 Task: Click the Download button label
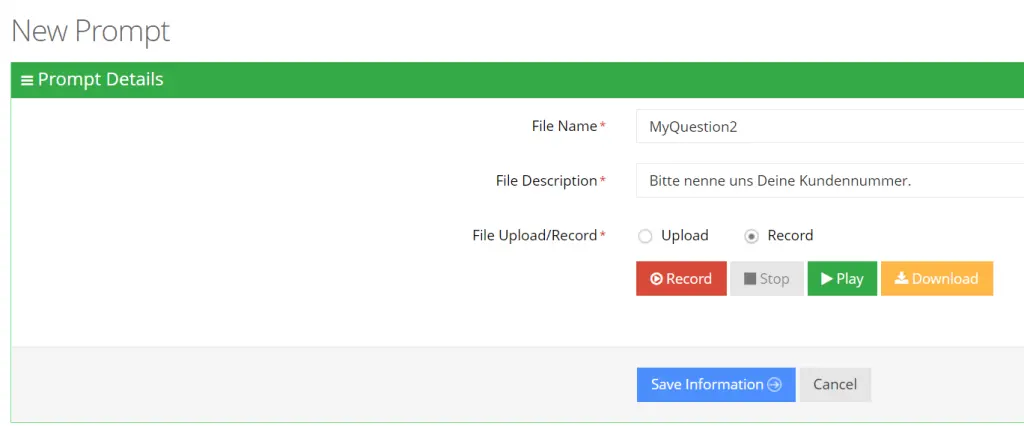(x=945, y=279)
